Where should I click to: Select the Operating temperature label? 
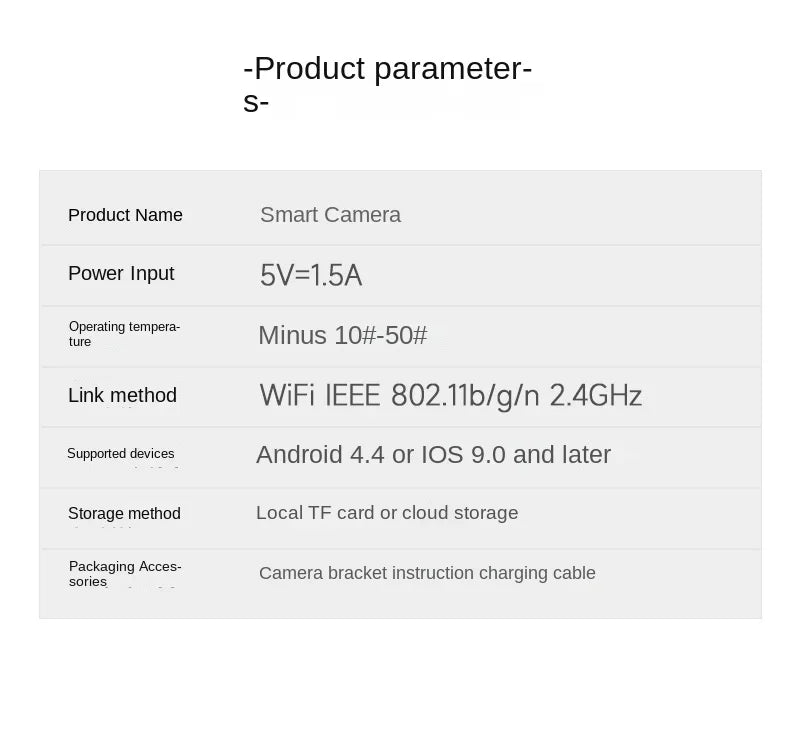click(x=124, y=333)
